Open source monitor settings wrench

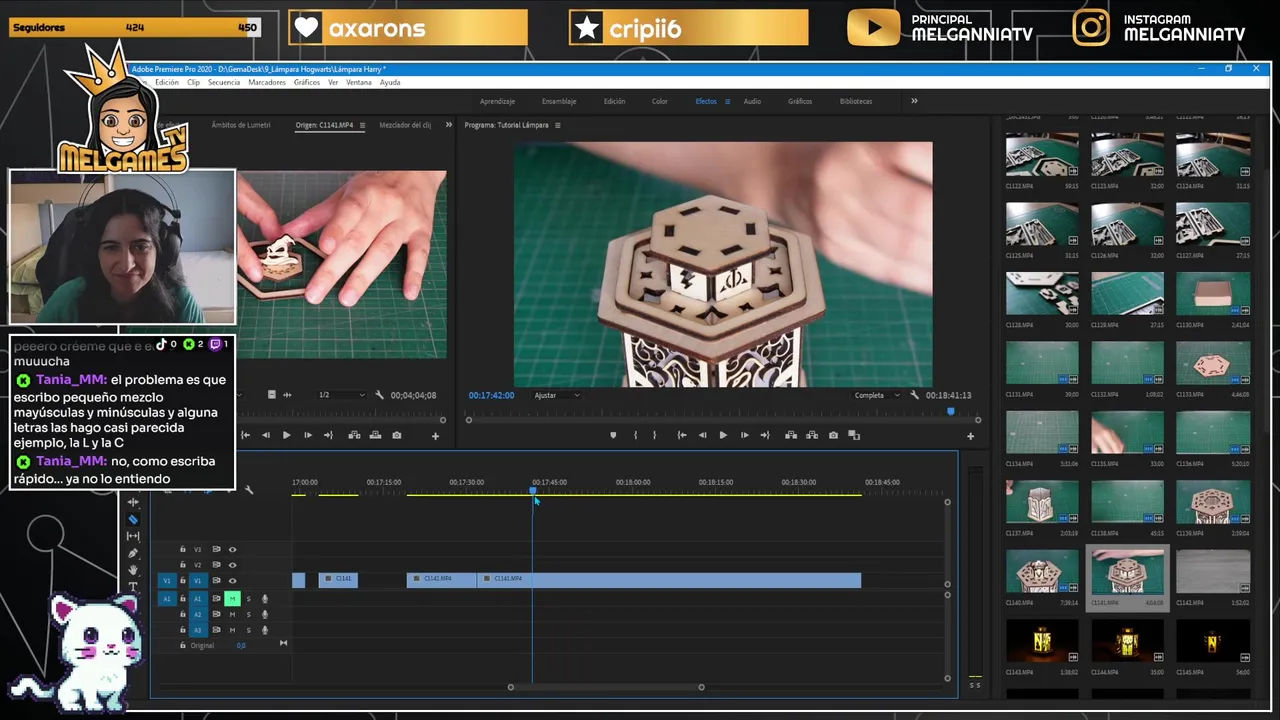click(379, 395)
